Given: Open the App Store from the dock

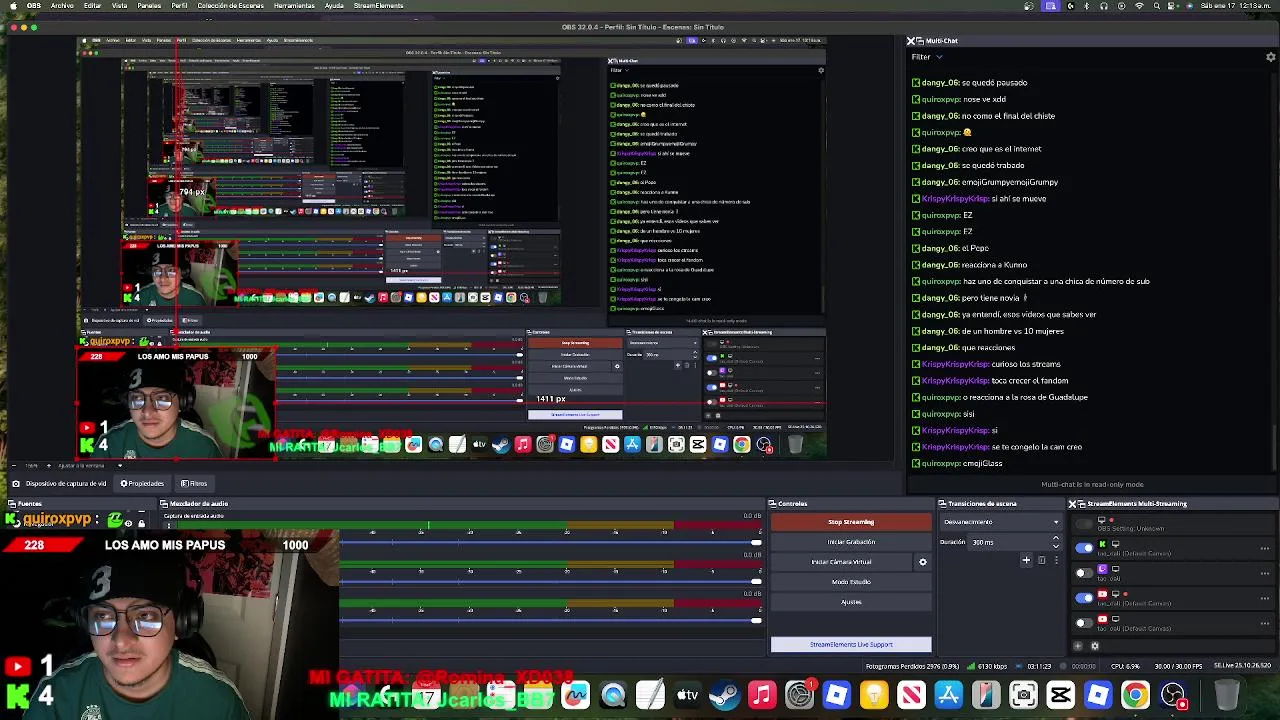Looking at the screenshot, I should tap(949, 695).
